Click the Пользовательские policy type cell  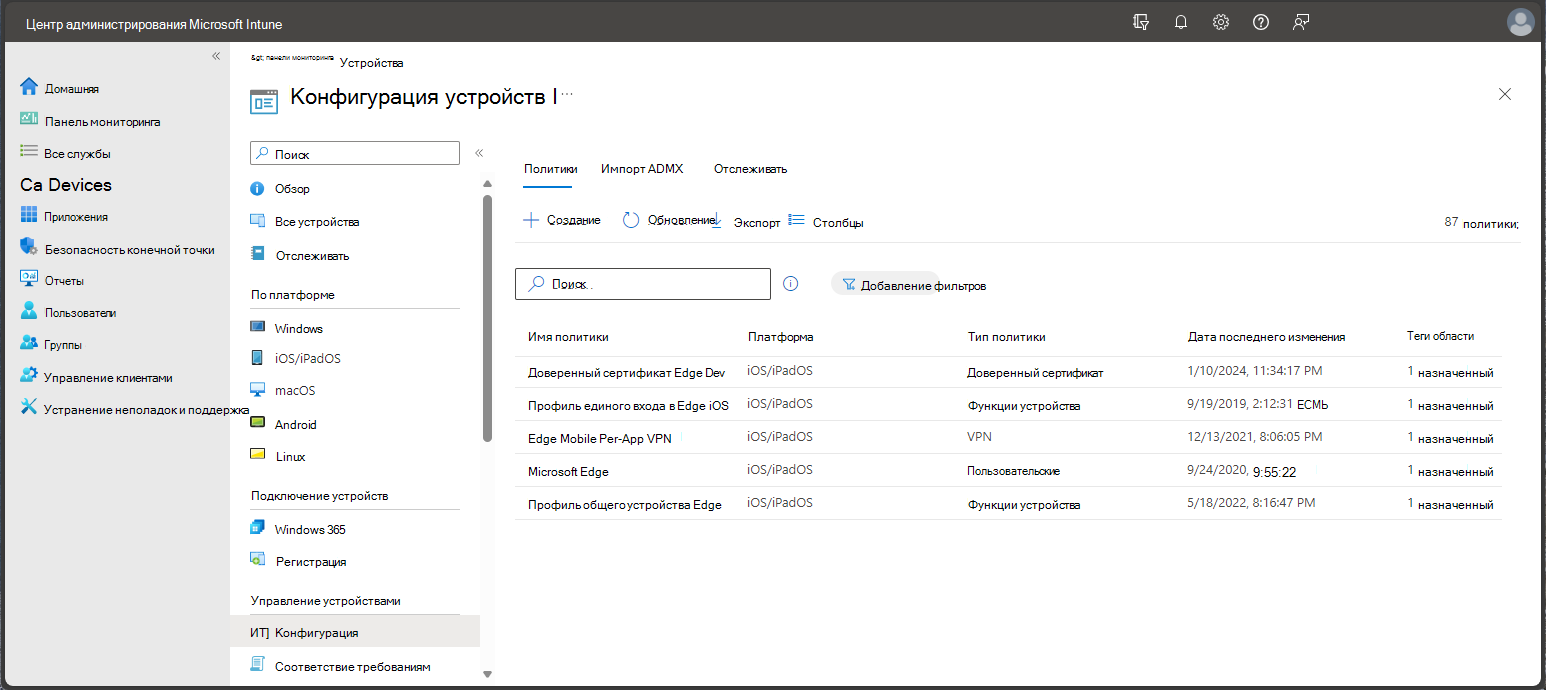tap(1013, 471)
